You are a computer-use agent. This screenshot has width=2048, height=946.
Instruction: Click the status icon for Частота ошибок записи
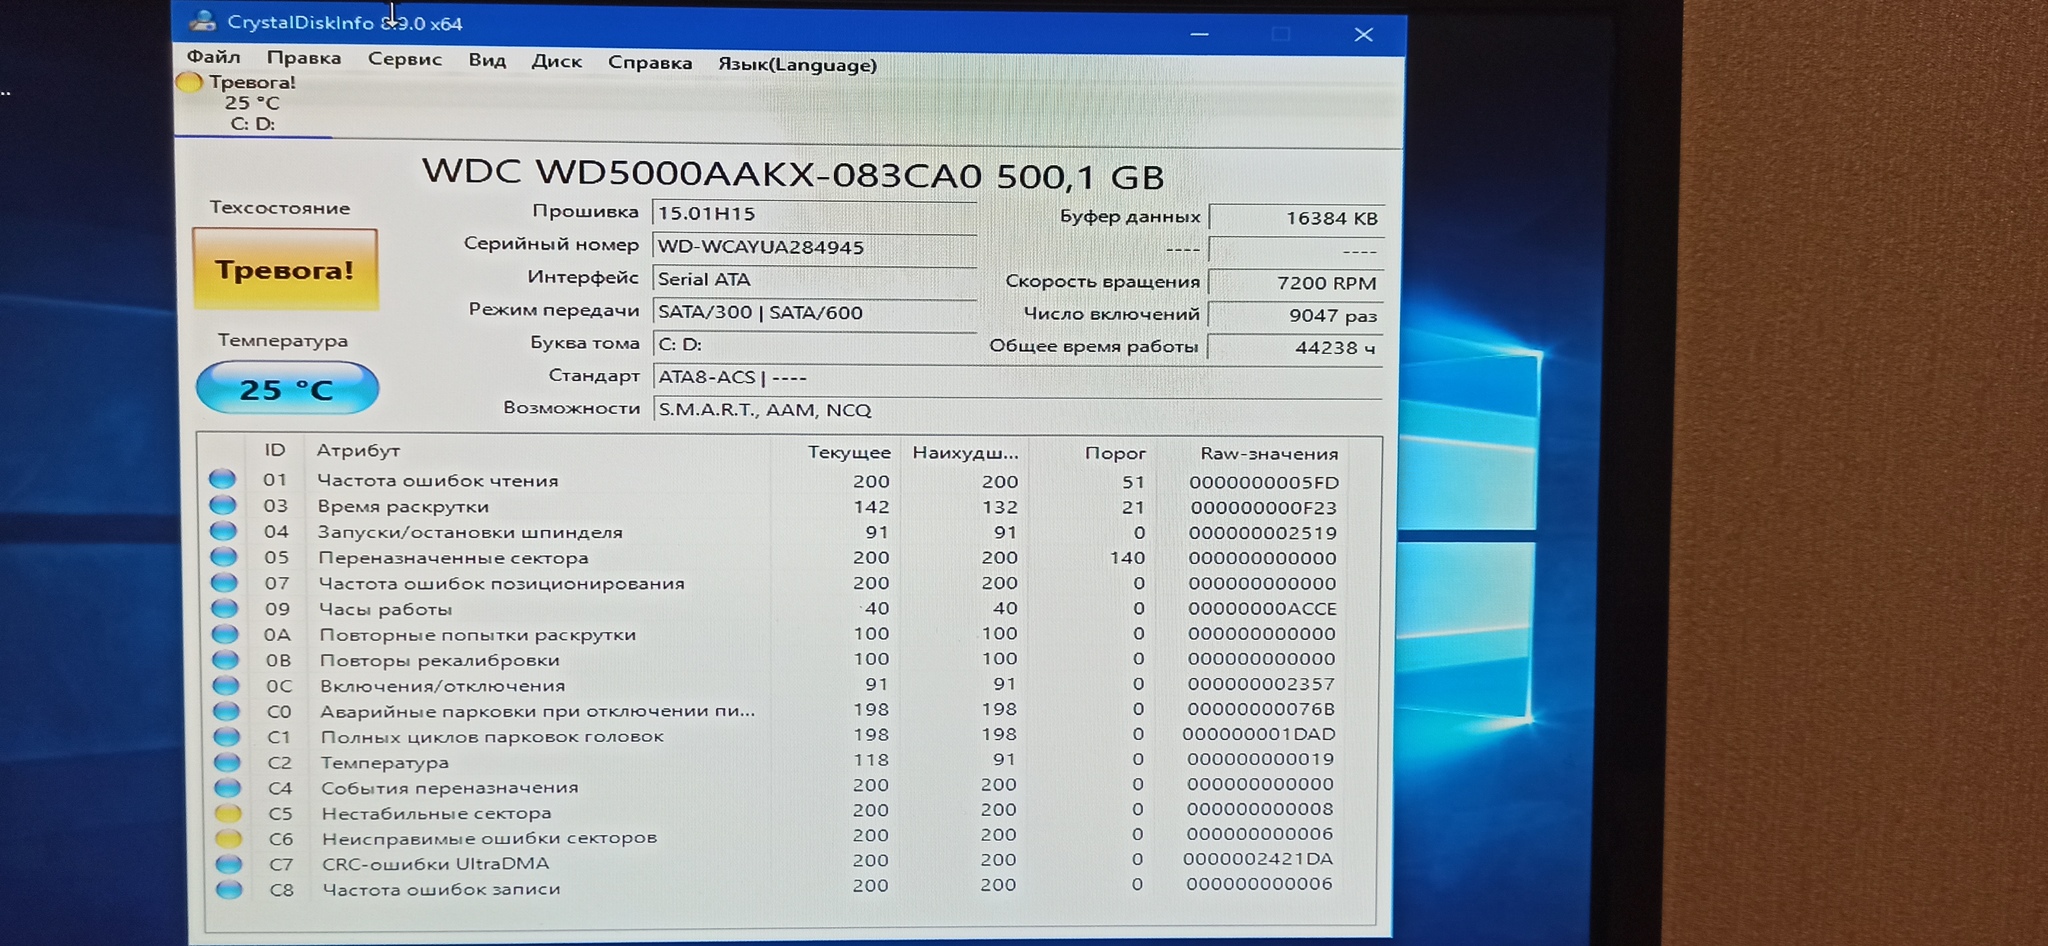tap(229, 889)
